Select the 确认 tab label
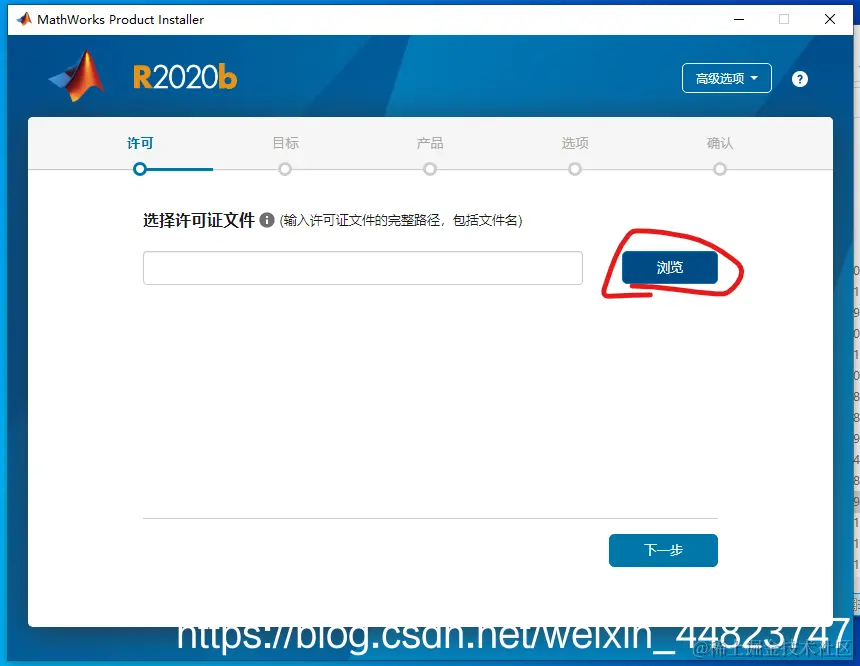The width and height of the screenshot is (860, 666). tap(719, 143)
